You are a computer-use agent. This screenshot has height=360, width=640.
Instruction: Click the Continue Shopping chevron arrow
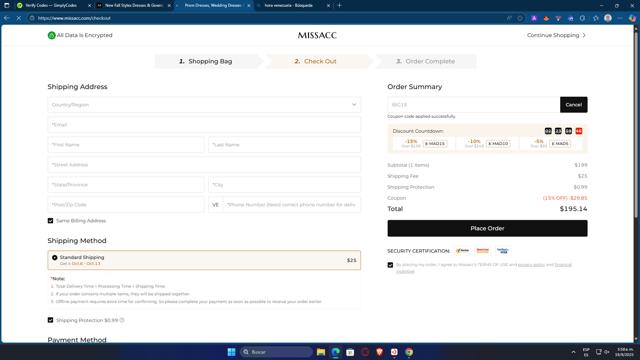pyautogui.click(x=584, y=36)
